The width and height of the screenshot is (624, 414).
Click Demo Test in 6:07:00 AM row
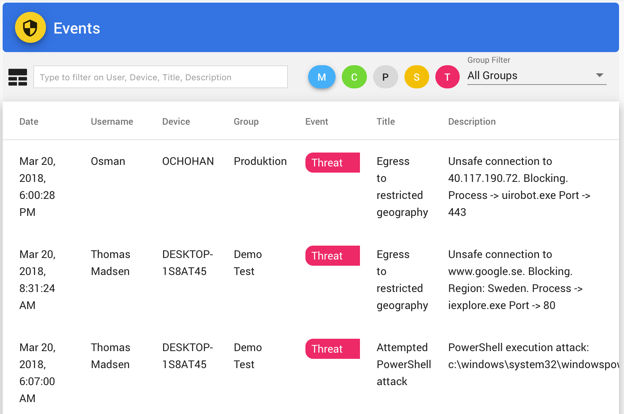(248, 356)
